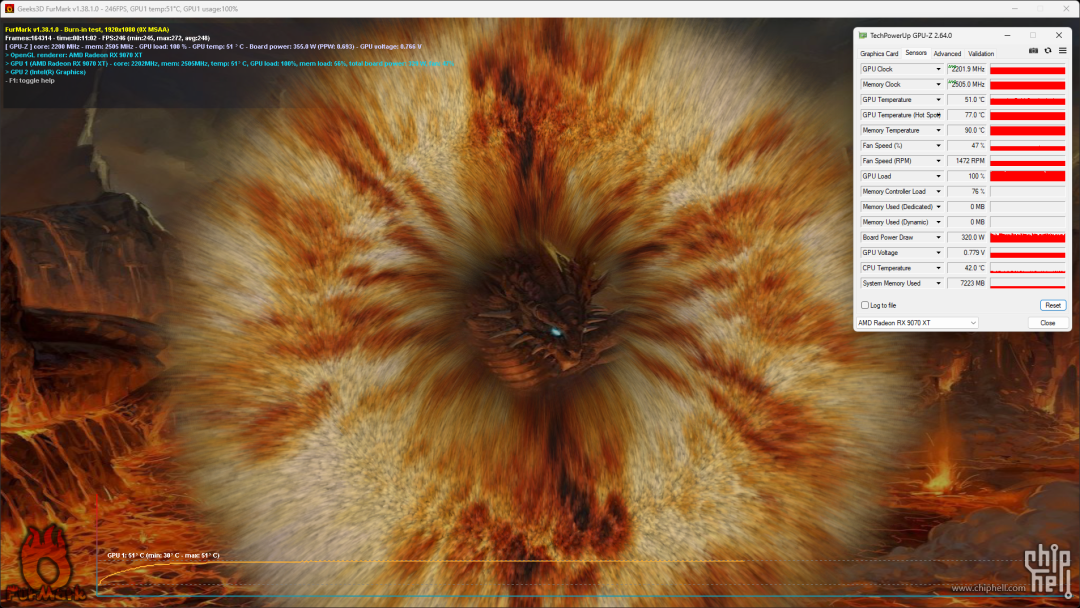Image resolution: width=1080 pixels, height=608 pixels.
Task: Click the 0.779 V GPU Voltage value
Action: click(x=966, y=253)
